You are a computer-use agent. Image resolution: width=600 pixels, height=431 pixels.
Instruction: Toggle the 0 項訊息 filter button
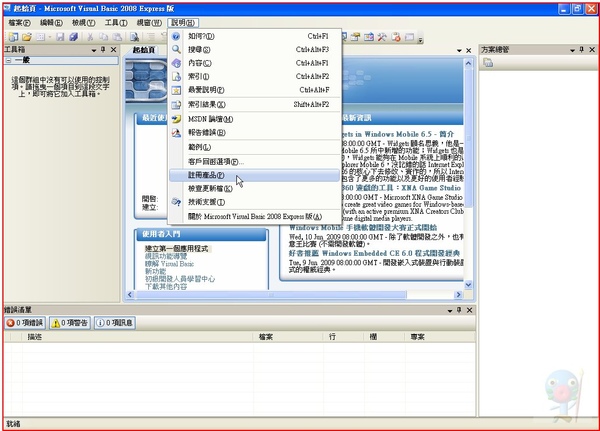pos(114,323)
